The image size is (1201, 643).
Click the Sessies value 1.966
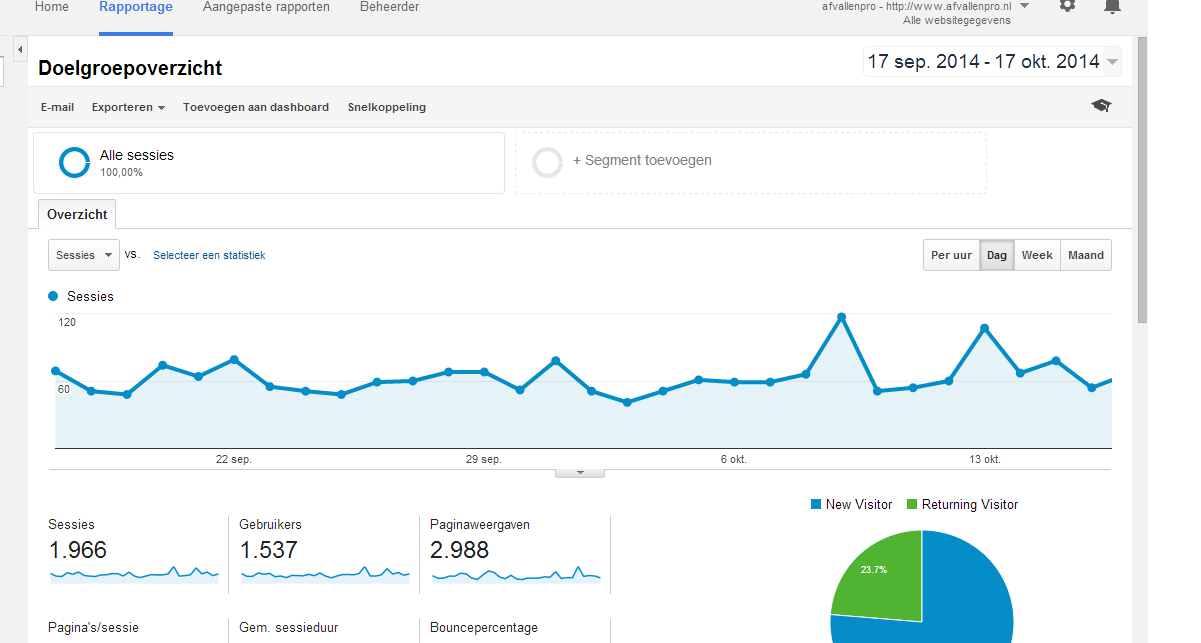(77, 550)
